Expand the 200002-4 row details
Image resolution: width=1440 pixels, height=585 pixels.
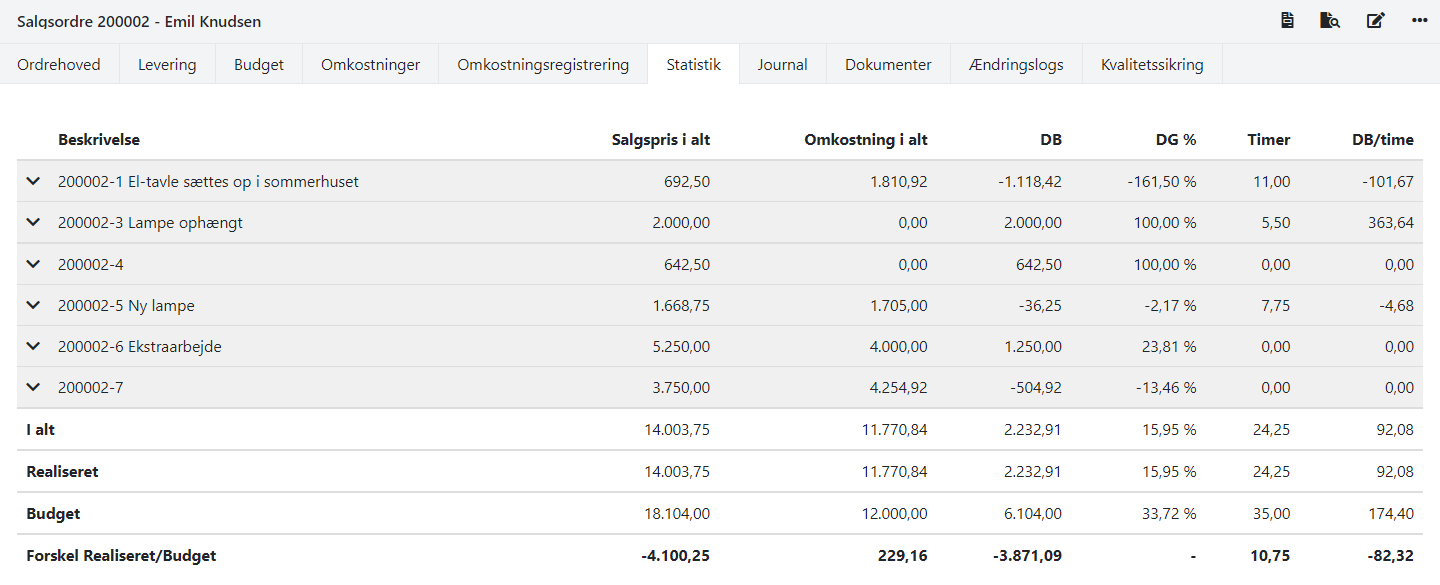[x=33, y=263]
